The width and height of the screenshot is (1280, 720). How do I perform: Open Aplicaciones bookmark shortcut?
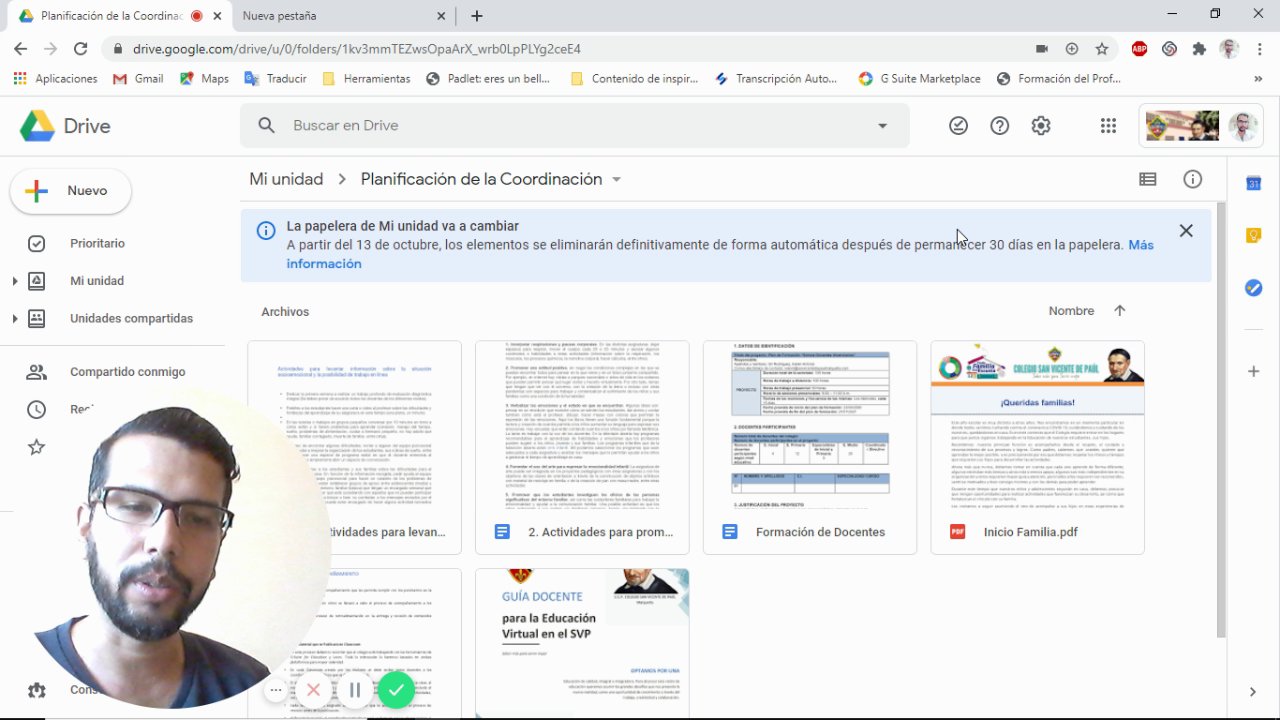(55, 78)
